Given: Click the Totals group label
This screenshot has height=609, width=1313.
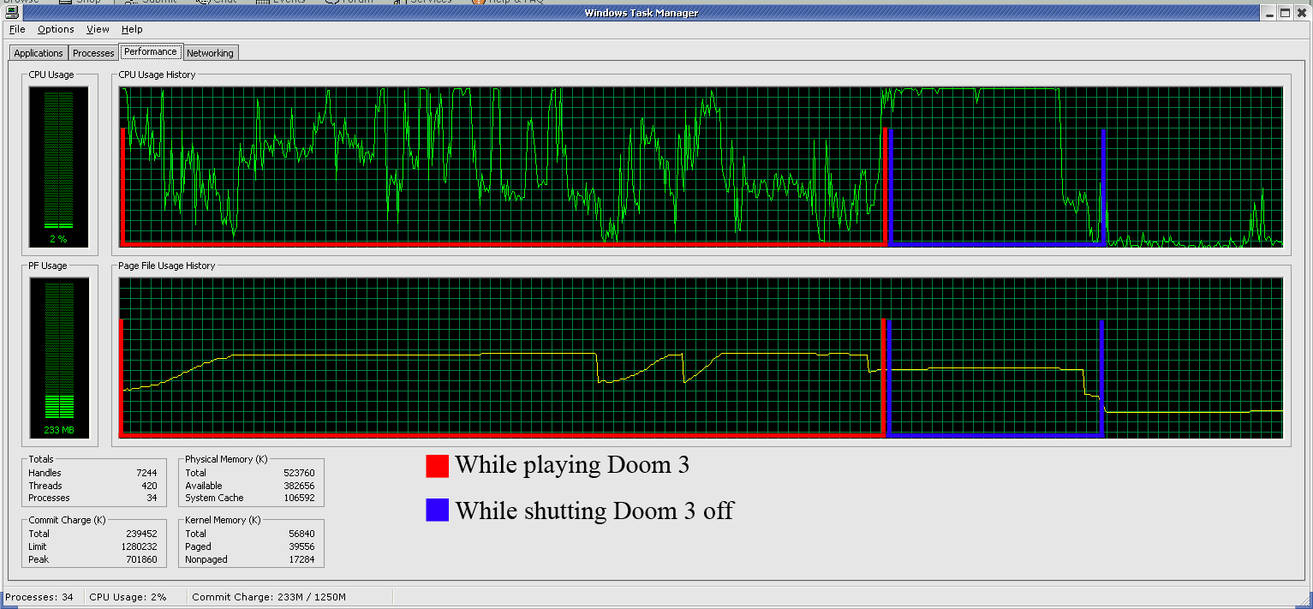Looking at the screenshot, I should 42,459.
